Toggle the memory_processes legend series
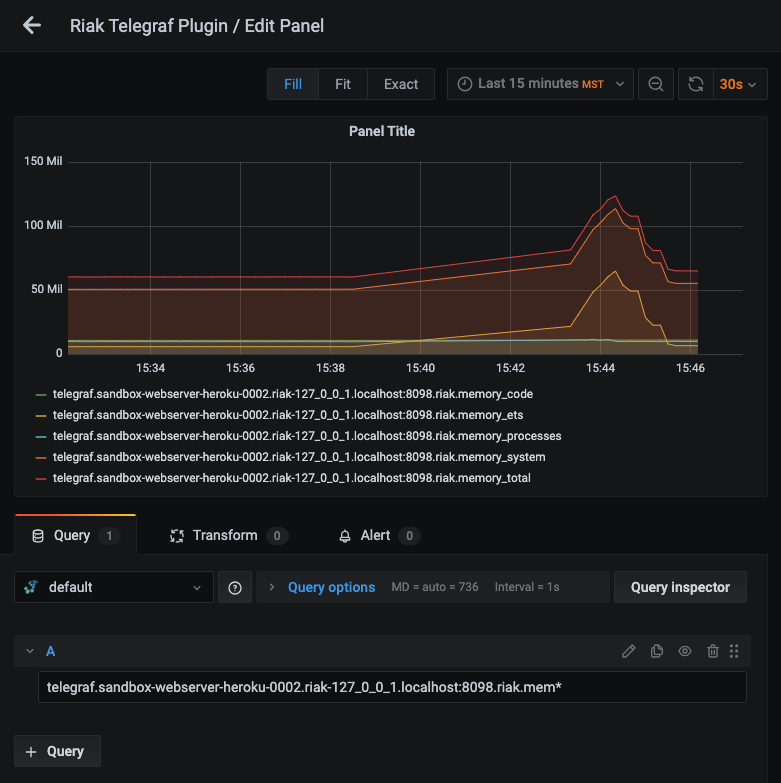Screen dimensions: 781x783 [307, 436]
